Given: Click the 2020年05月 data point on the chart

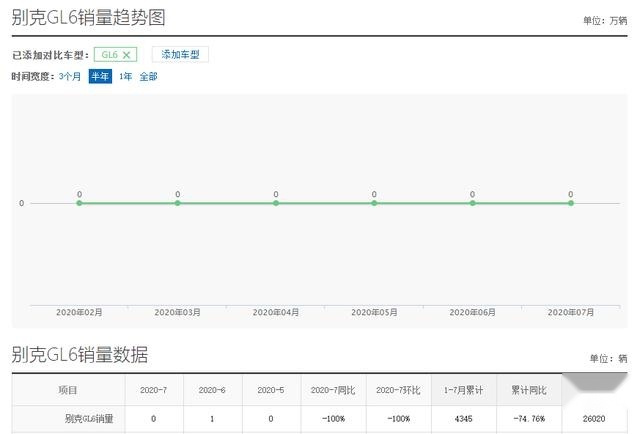Looking at the screenshot, I should tap(374, 203).
